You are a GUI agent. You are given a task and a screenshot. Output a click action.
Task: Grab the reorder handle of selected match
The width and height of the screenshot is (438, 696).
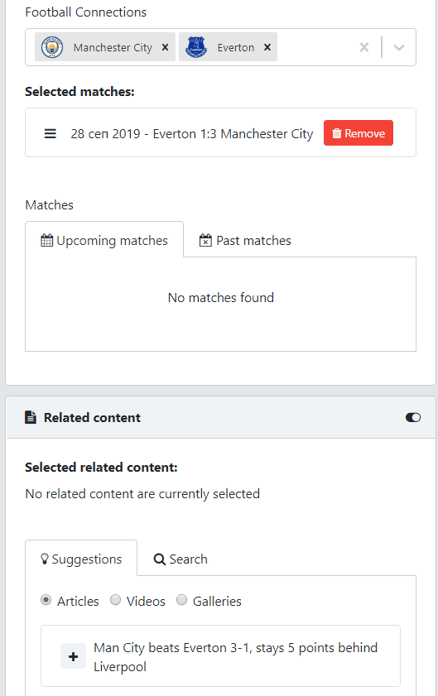coord(50,133)
